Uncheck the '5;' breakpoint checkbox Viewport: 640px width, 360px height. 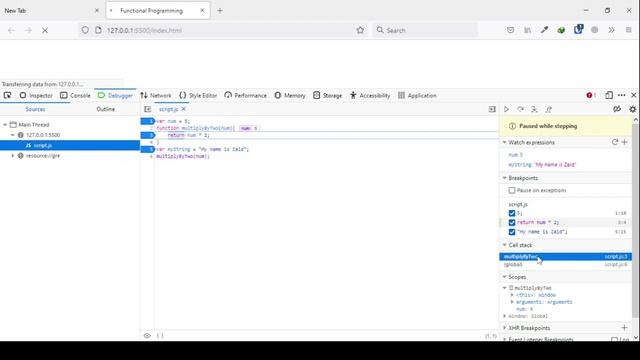512,213
